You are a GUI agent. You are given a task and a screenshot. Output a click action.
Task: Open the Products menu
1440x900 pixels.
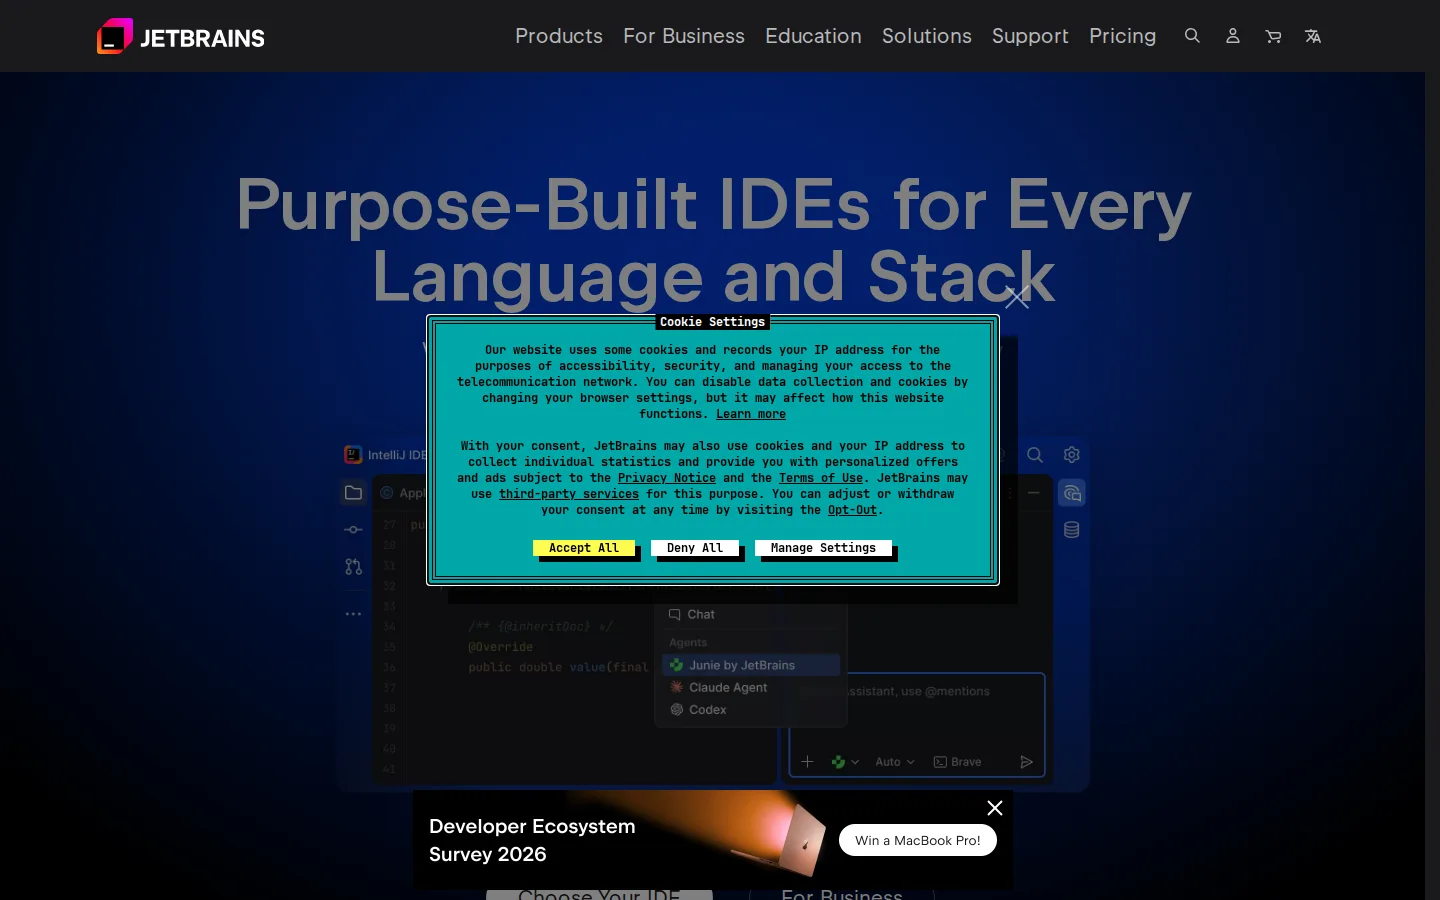pyautogui.click(x=559, y=36)
